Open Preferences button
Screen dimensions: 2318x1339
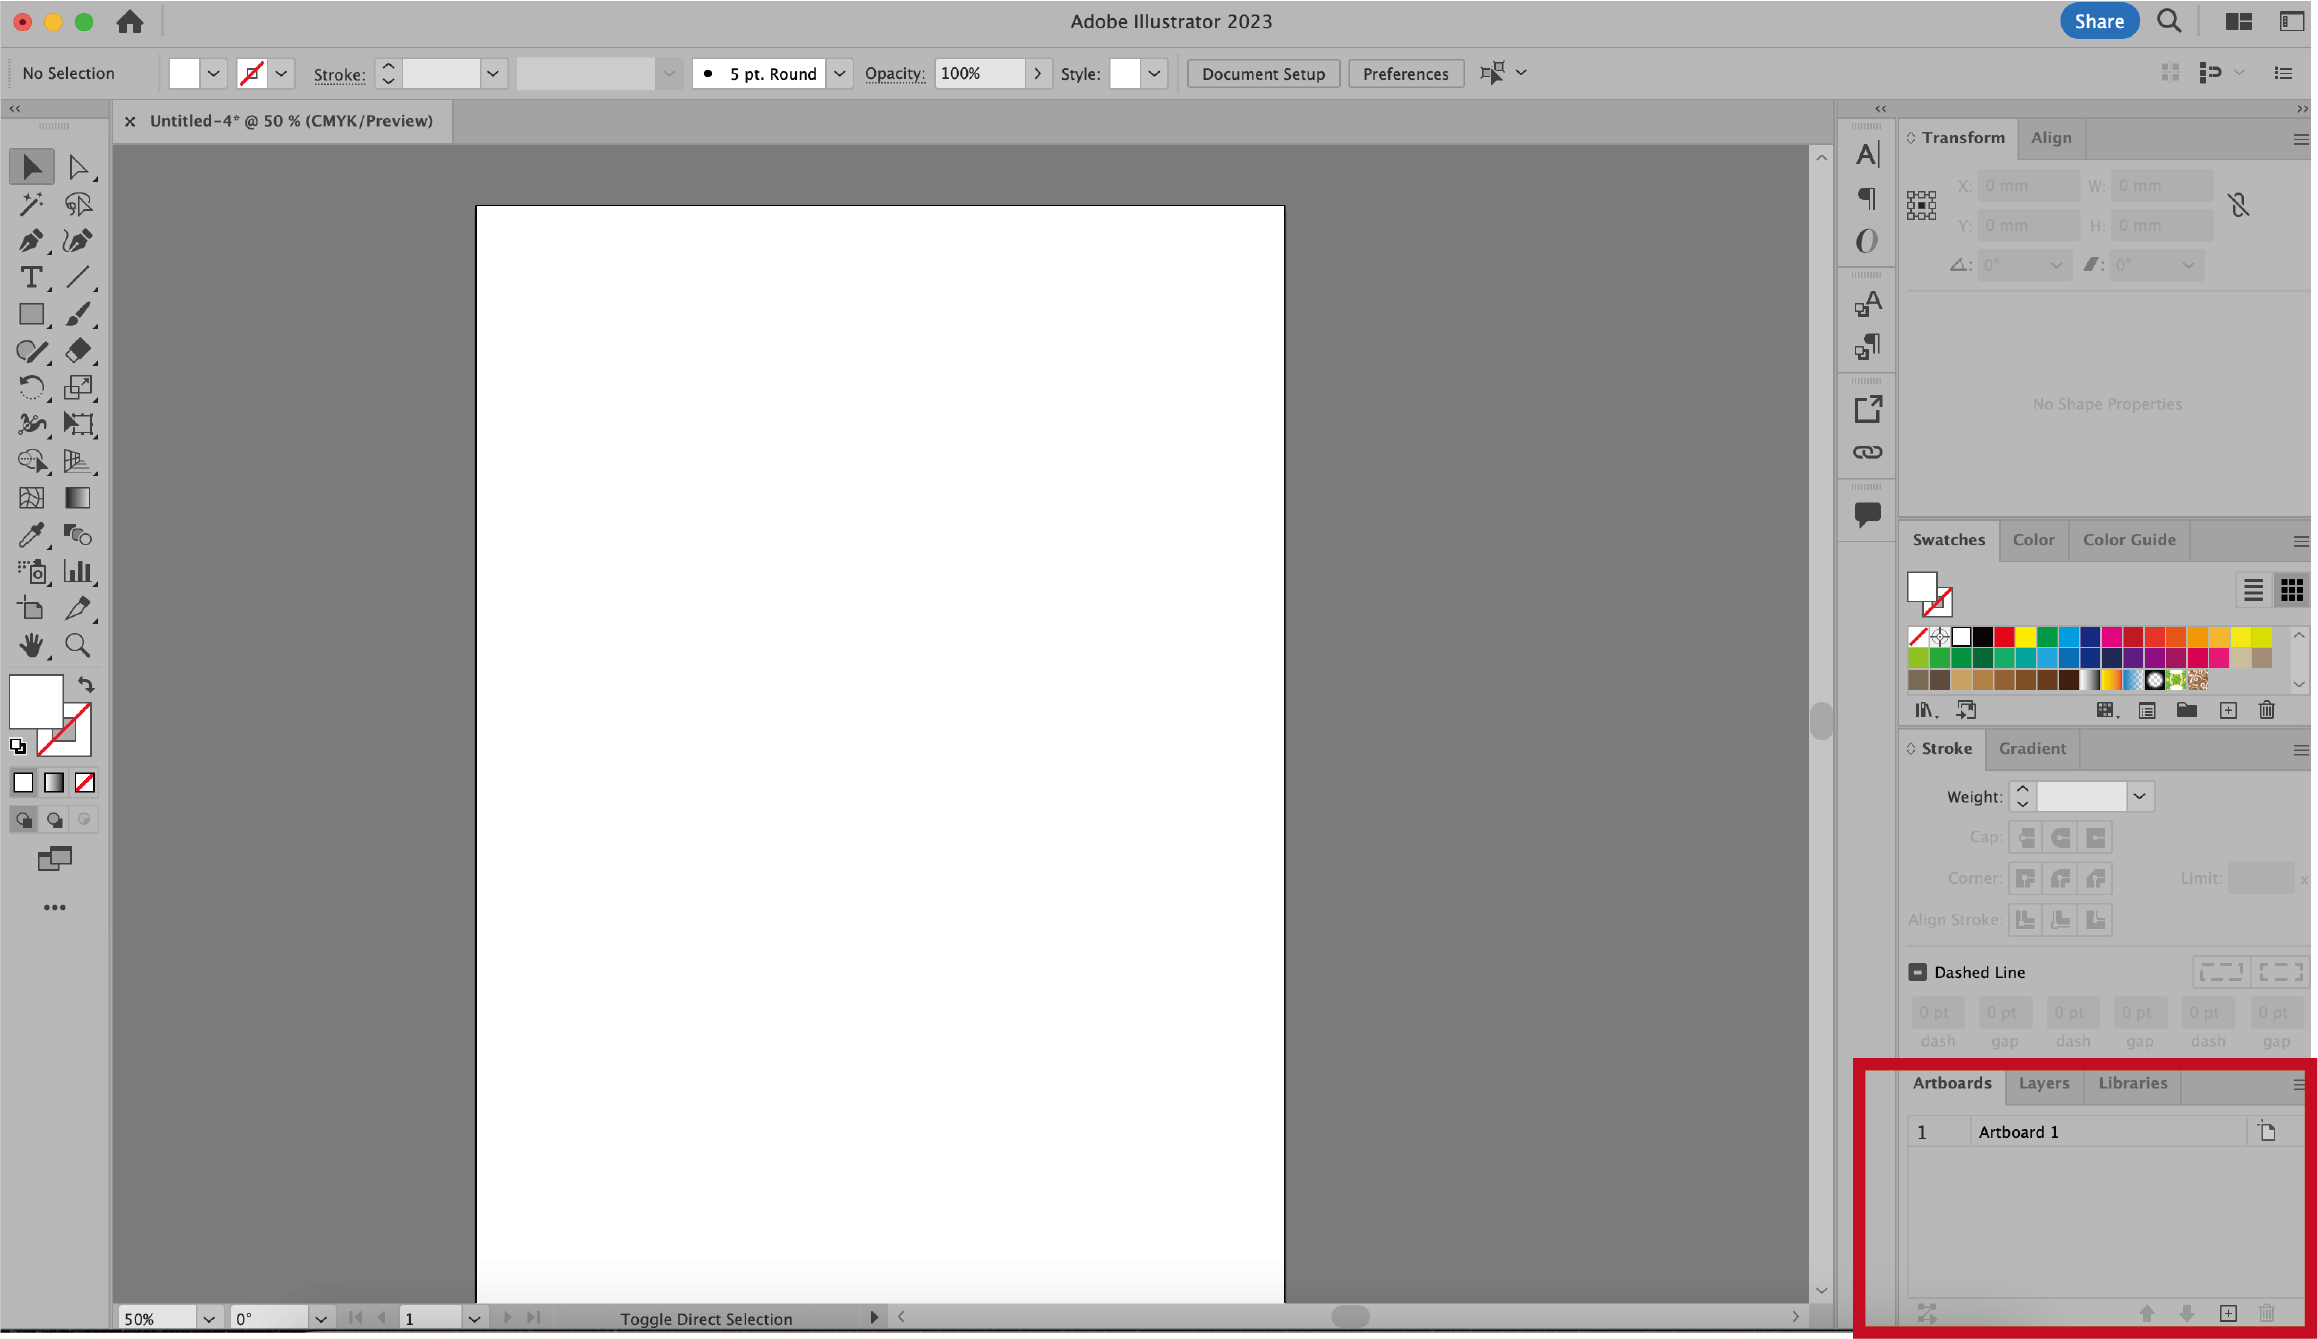pyautogui.click(x=1404, y=73)
